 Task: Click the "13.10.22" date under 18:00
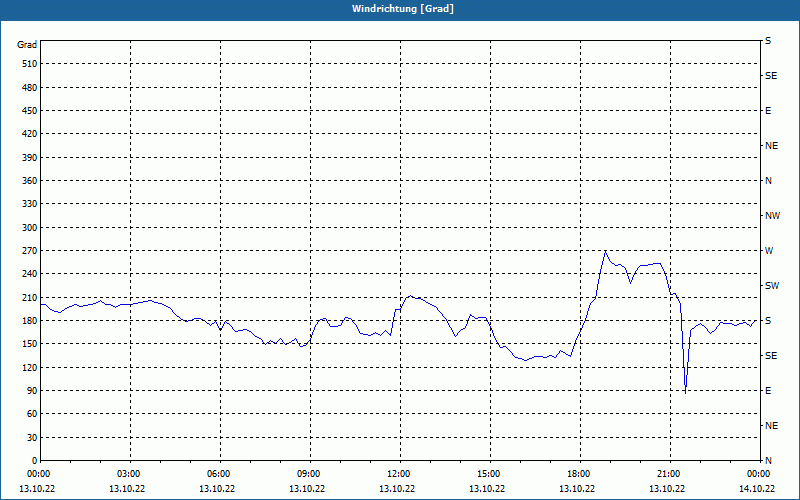[577, 489]
